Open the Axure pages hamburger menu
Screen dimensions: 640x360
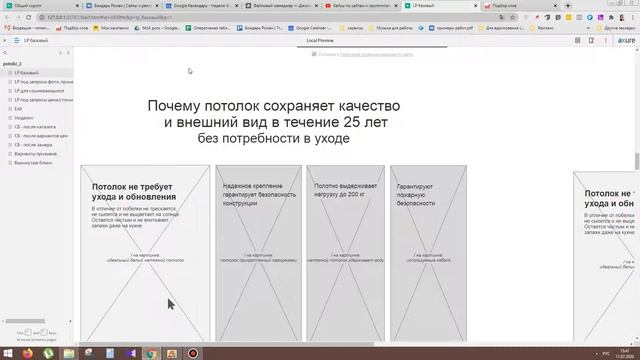(17, 40)
